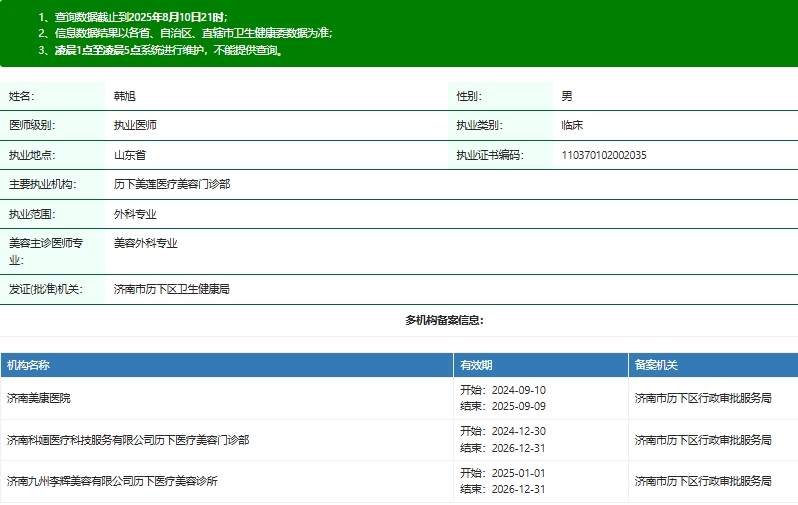The width and height of the screenshot is (798, 505).
Task: Click start date 2025-01-01
Action: [519, 473]
